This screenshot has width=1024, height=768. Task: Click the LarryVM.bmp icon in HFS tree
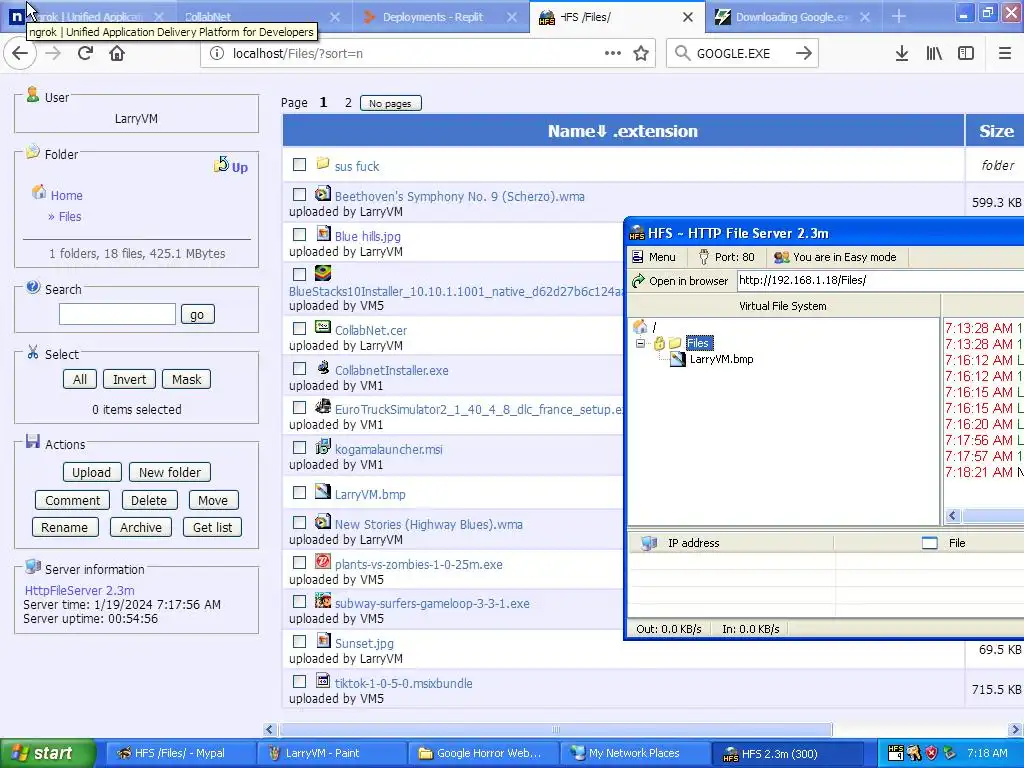click(x=678, y=359)
